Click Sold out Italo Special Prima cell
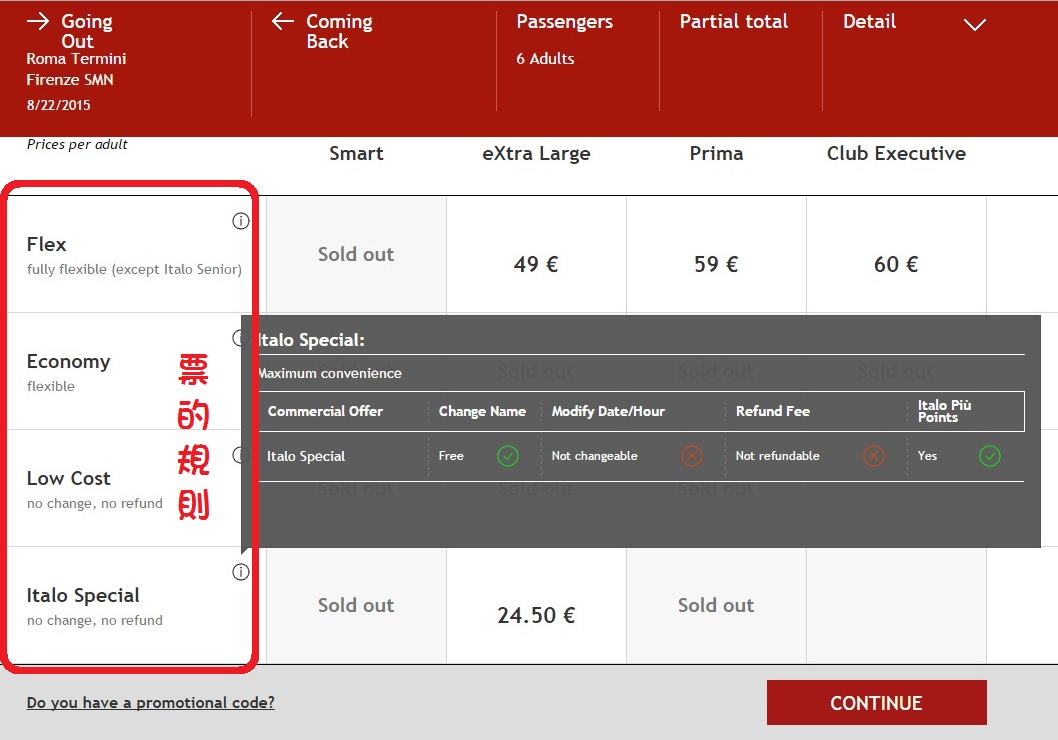This screenshot has width=1058, height=740. tap(716, 606)
